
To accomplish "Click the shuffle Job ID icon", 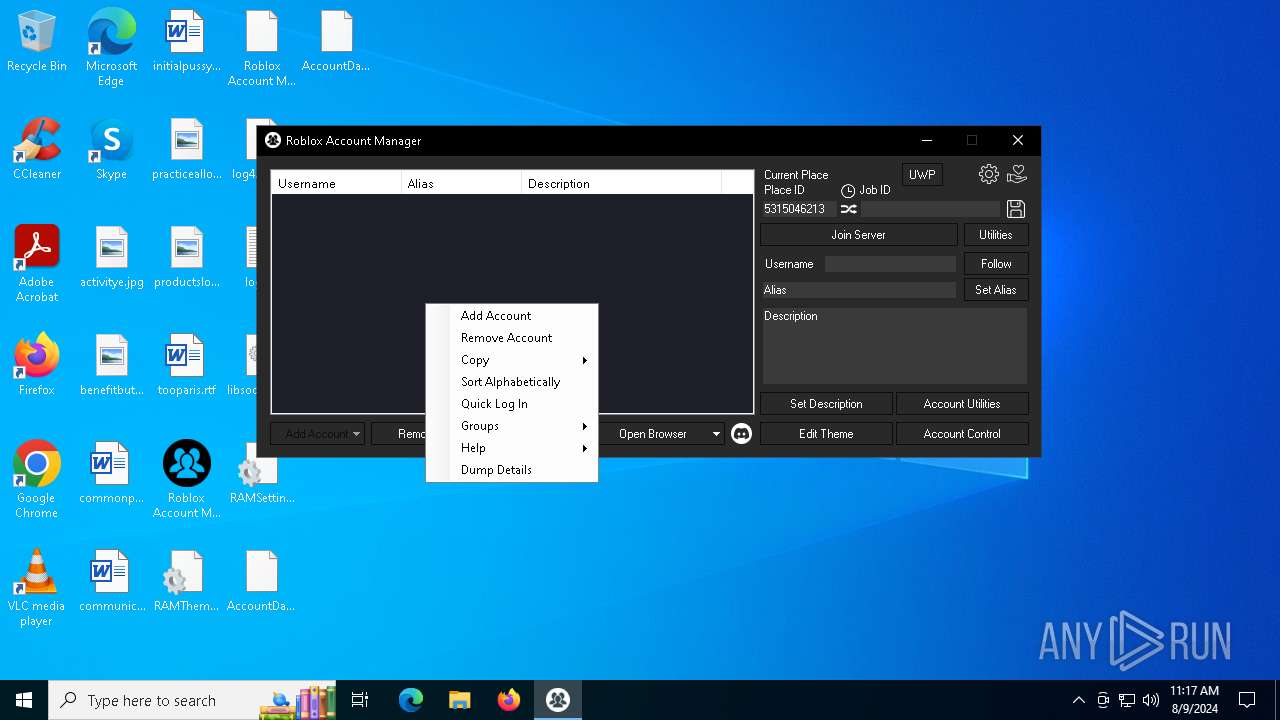I will (x=848, y=209).
